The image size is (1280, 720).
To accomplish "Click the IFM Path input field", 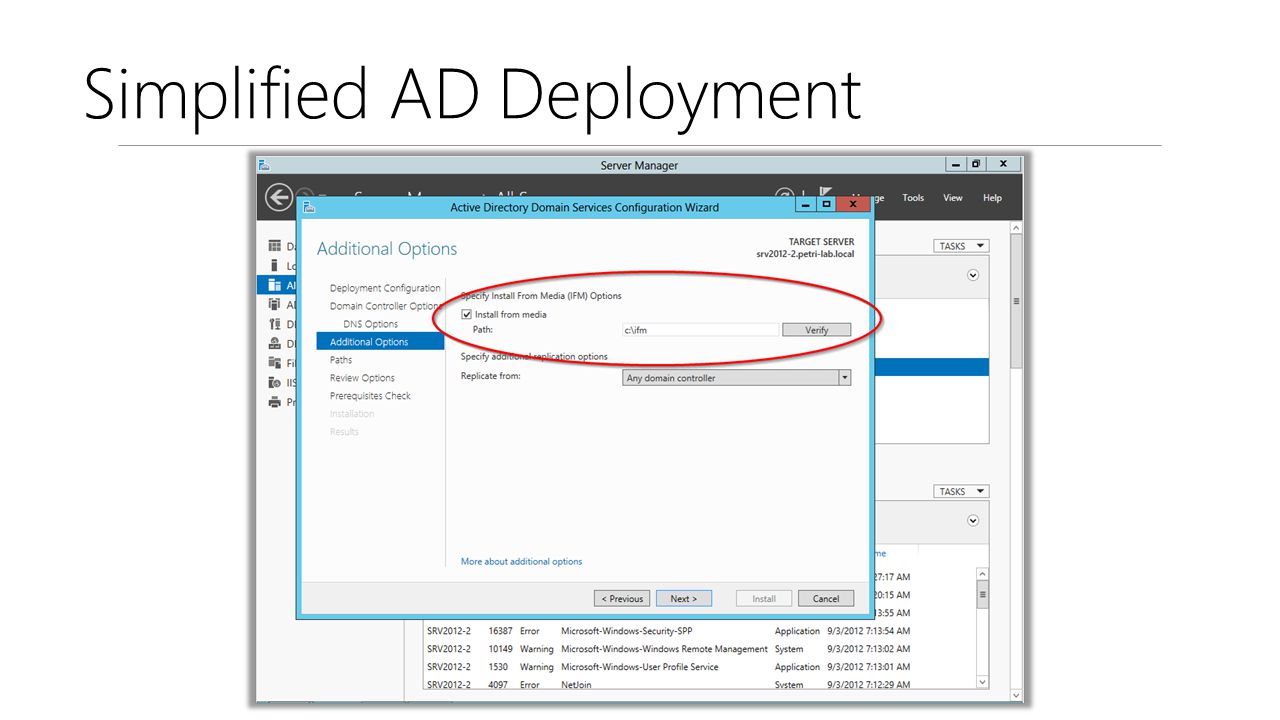I will (x=700, y=330).
